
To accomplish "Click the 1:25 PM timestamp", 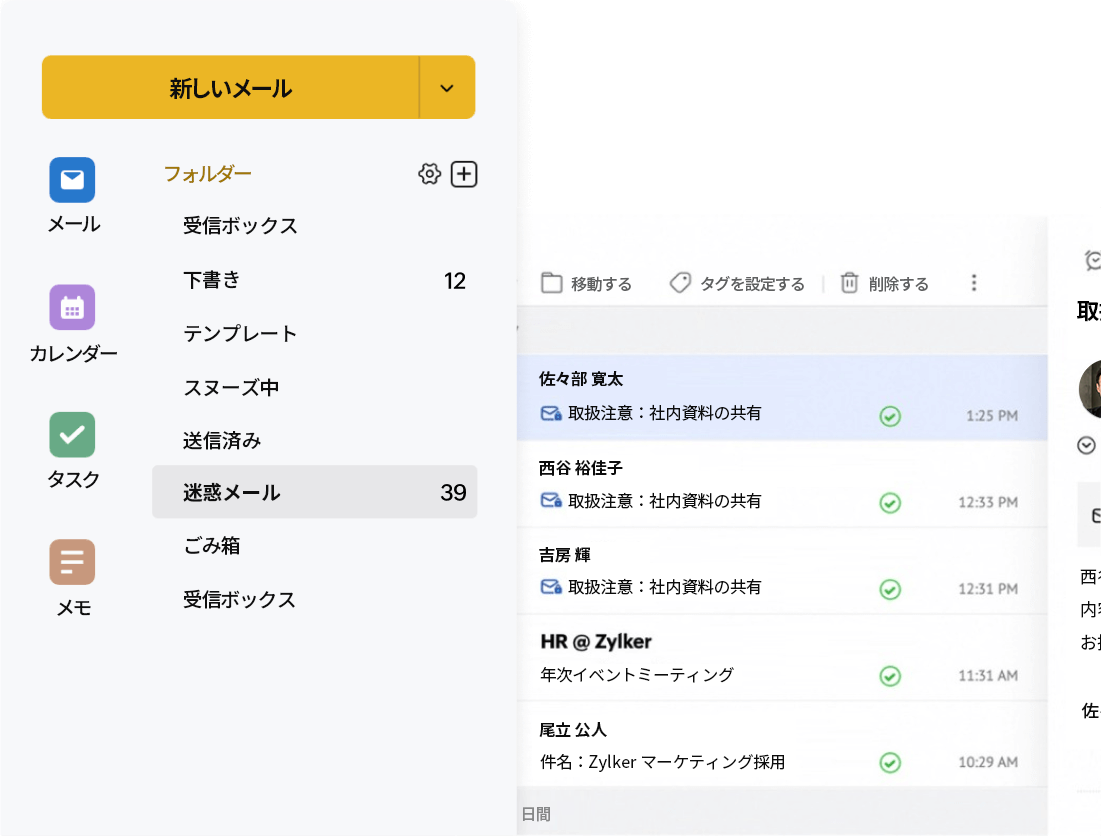I will tap(991, 416).
